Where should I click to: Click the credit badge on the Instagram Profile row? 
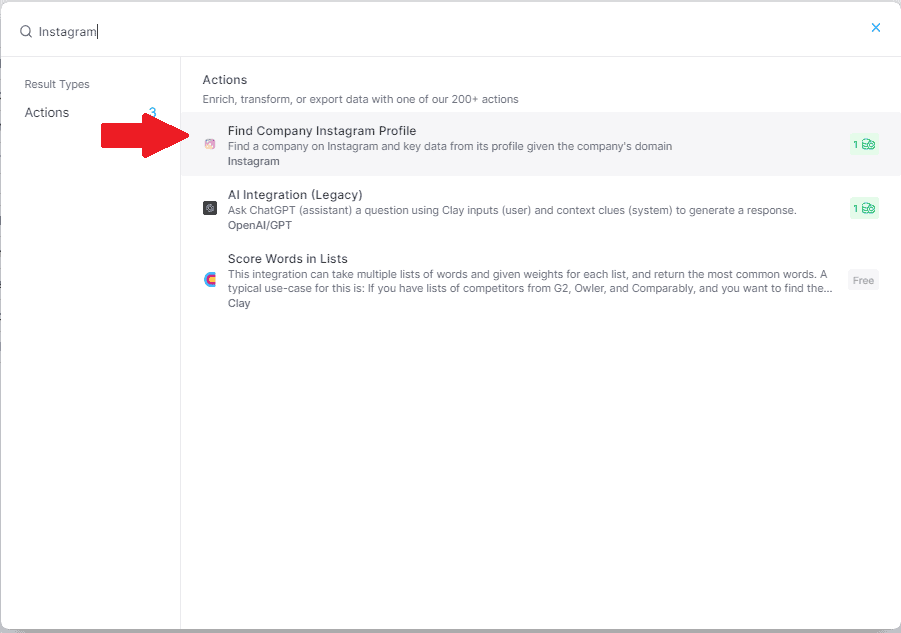click(863, 145)
